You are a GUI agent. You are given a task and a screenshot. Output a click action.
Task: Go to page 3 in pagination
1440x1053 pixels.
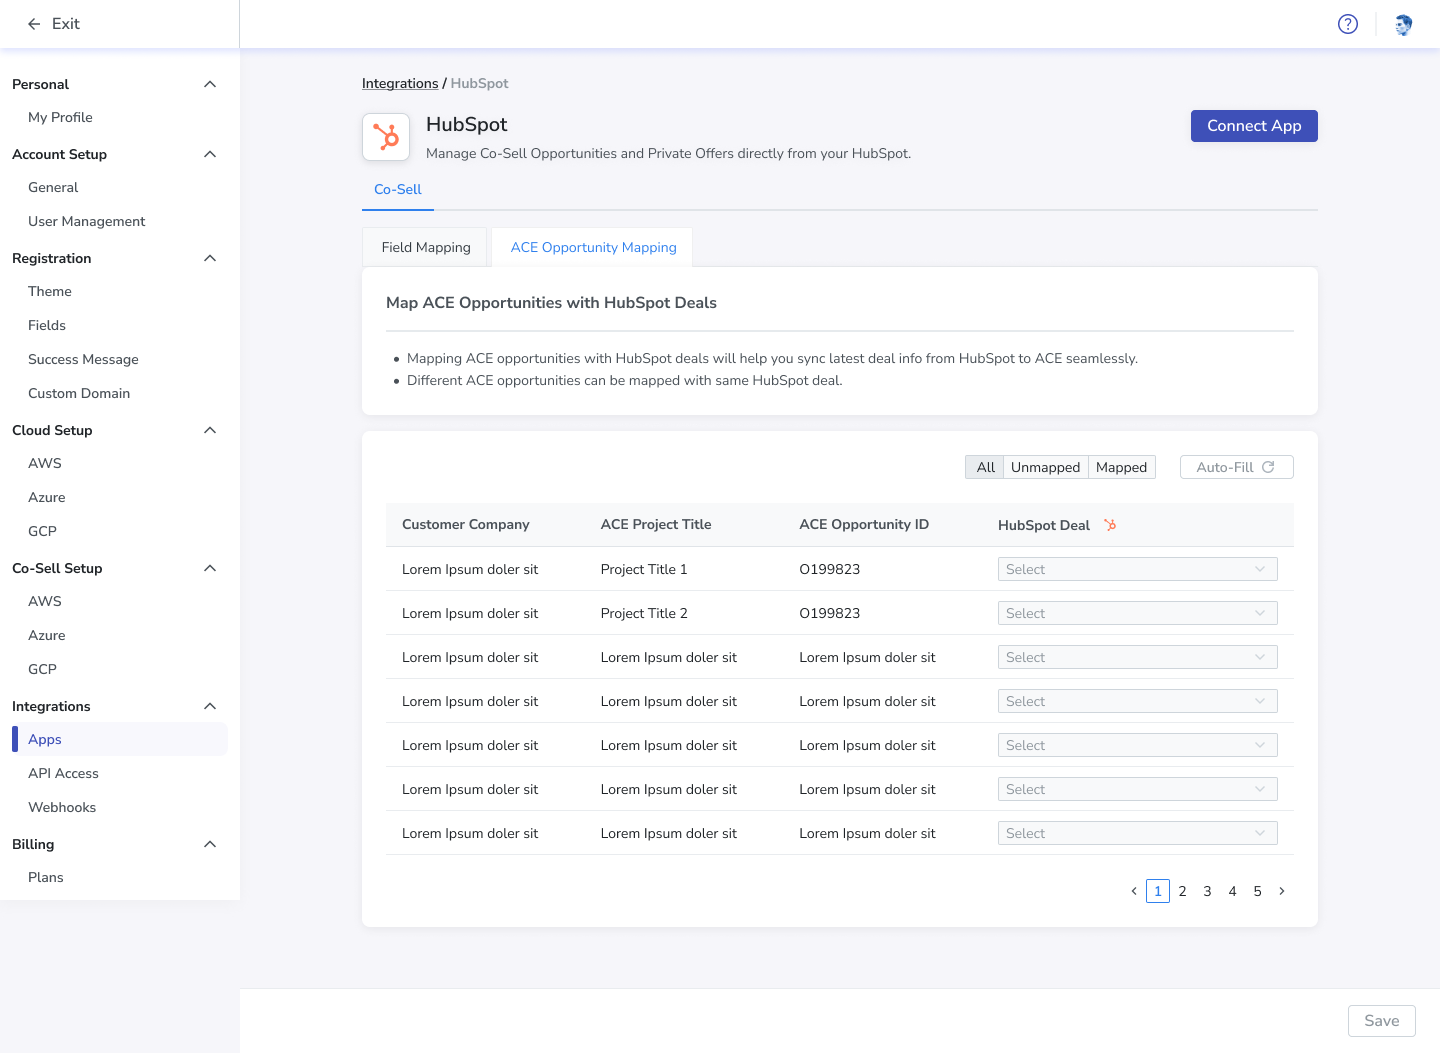coord(1207,891)
